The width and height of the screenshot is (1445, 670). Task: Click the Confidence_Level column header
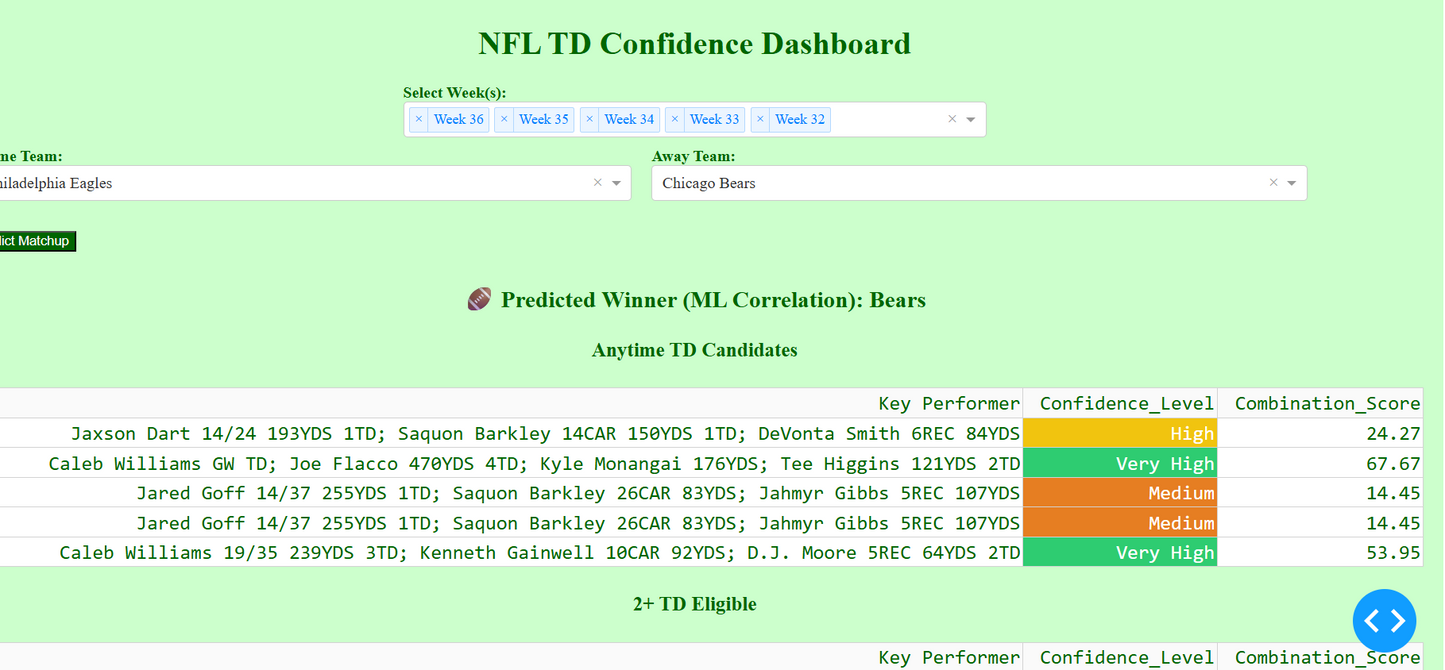[1127, 403]
